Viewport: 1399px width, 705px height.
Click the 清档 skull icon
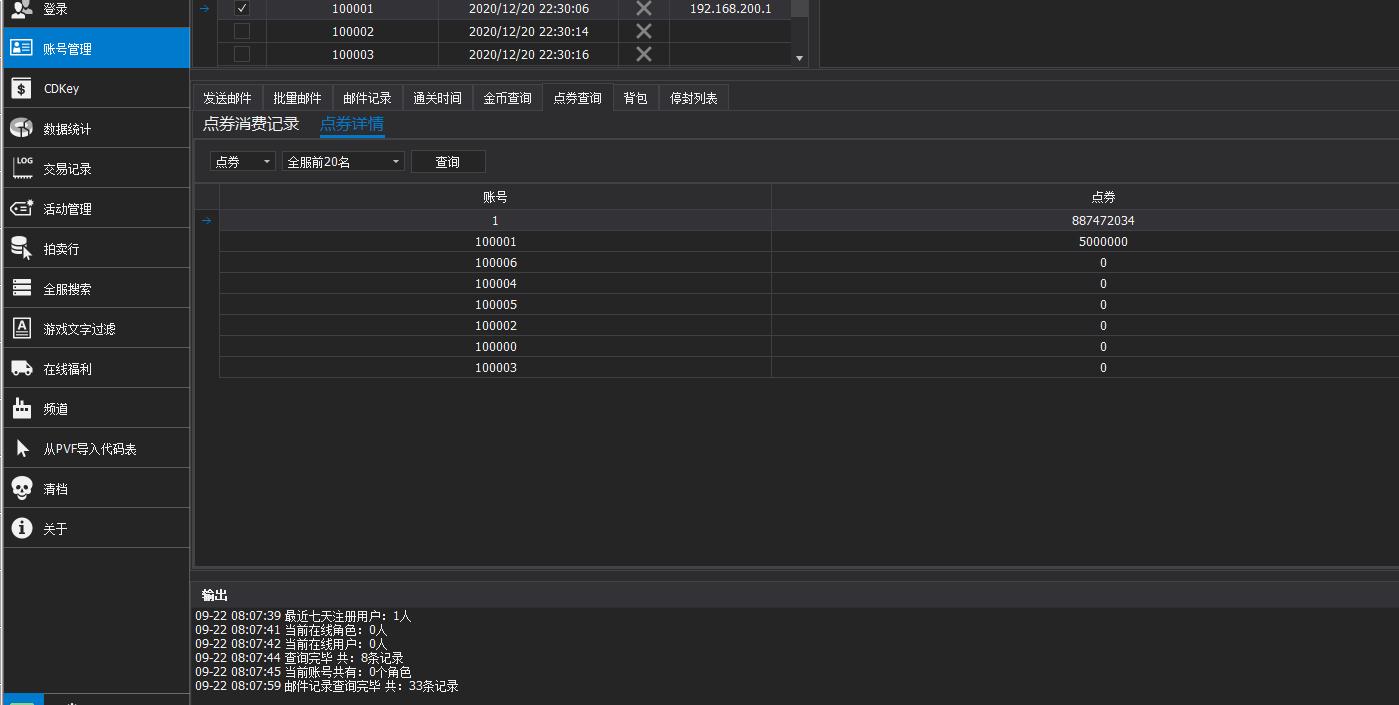point(22,489)
